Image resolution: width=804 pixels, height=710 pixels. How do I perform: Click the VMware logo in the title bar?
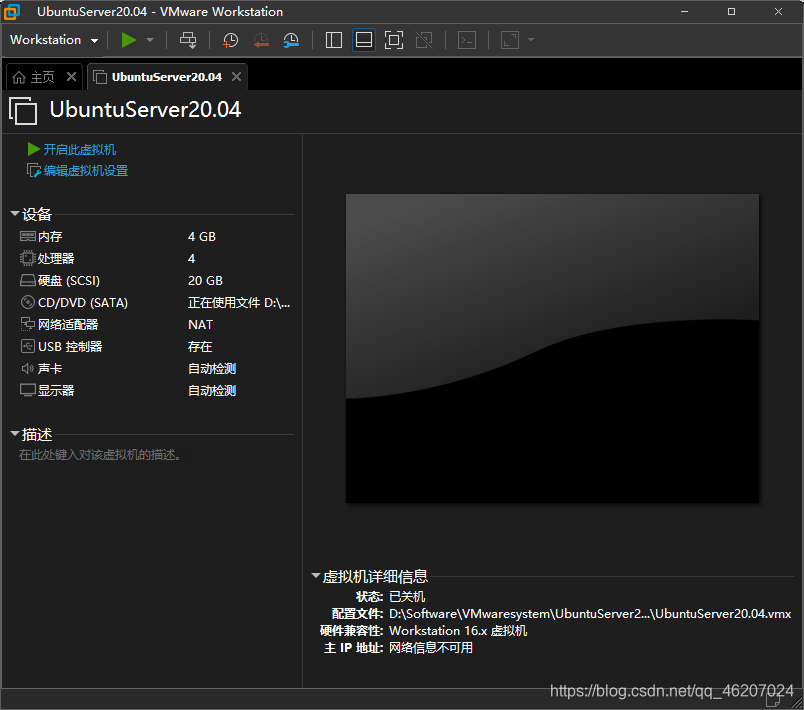12,12
